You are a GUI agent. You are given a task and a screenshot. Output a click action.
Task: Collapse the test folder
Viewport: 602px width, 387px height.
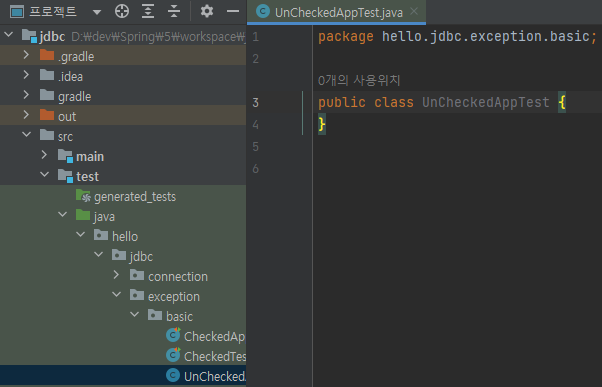tap(45, 175)
